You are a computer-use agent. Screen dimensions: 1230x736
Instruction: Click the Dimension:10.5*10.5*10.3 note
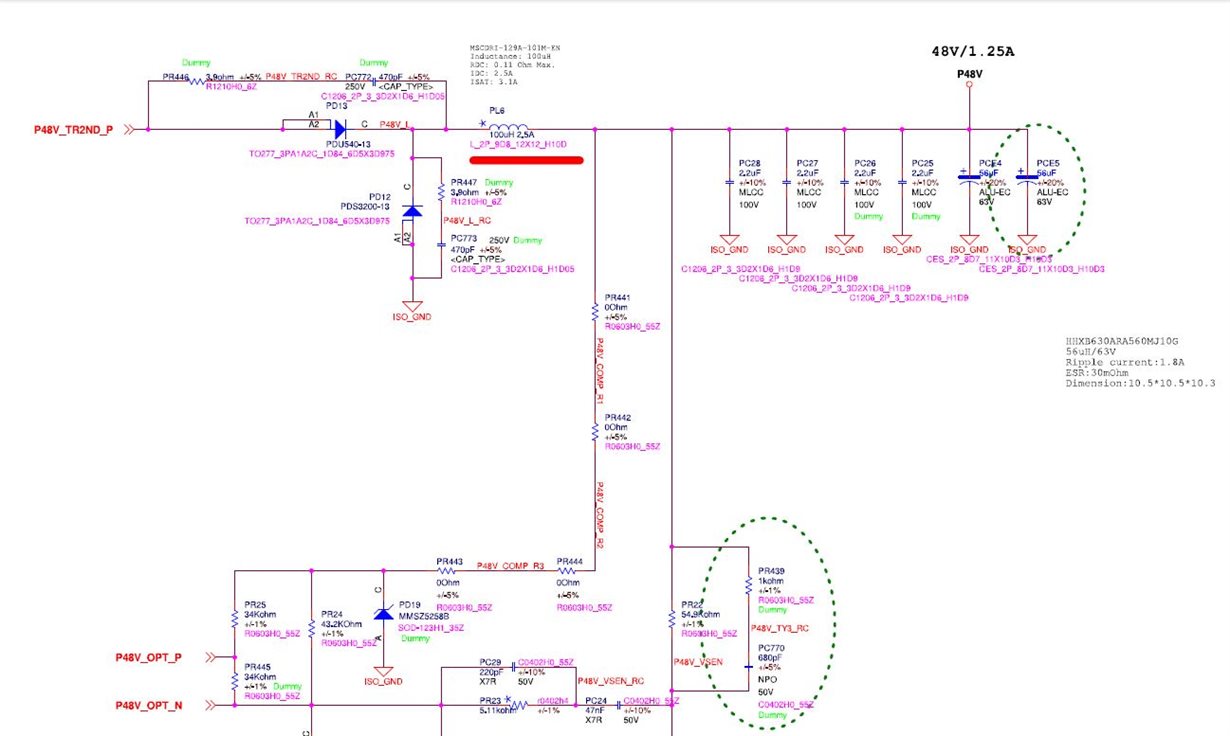pyautogui.click(x=1140, y=383)
